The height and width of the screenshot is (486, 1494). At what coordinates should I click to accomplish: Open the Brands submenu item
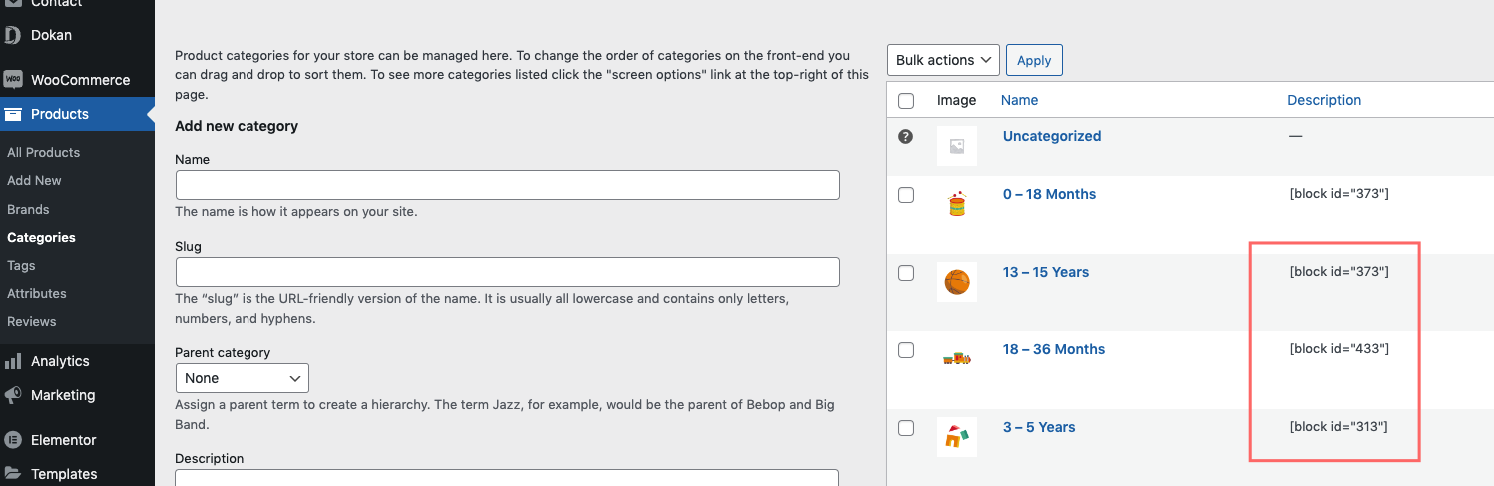(28, 209)
